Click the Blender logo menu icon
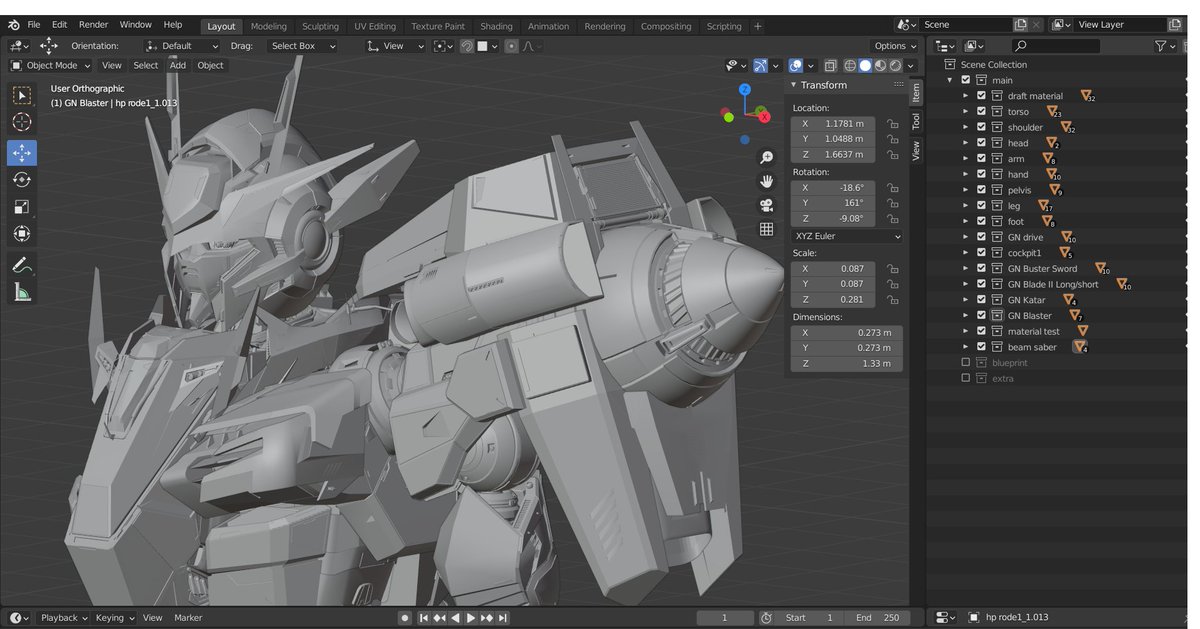1200x629 pixels. click(14, 25)
